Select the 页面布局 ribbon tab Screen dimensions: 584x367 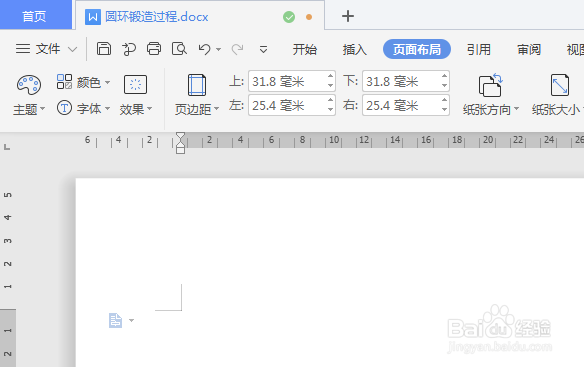[417, 49]
